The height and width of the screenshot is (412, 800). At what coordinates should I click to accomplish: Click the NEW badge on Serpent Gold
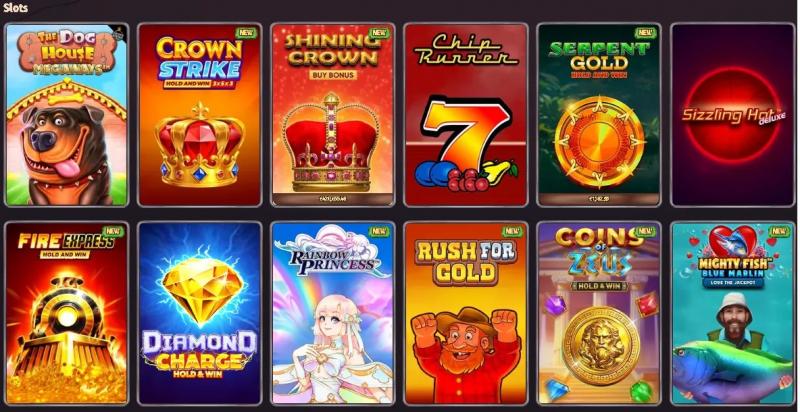646,33
